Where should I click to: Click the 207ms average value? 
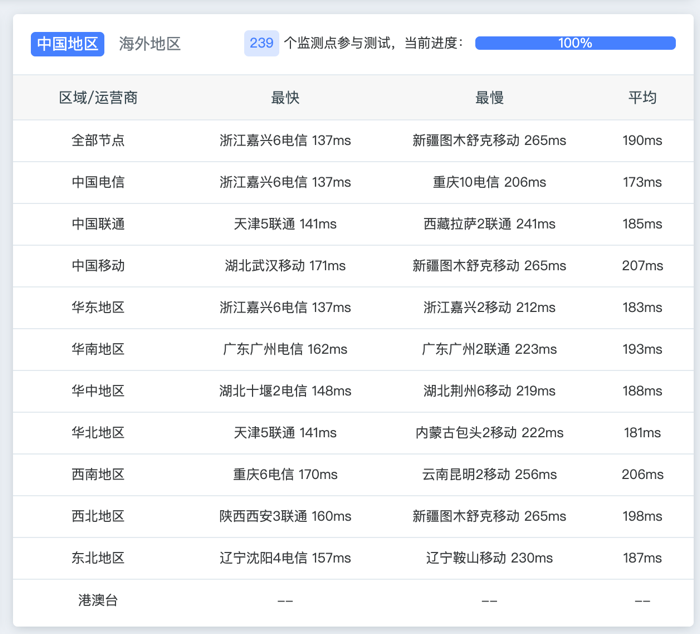[x=642, y=266]
